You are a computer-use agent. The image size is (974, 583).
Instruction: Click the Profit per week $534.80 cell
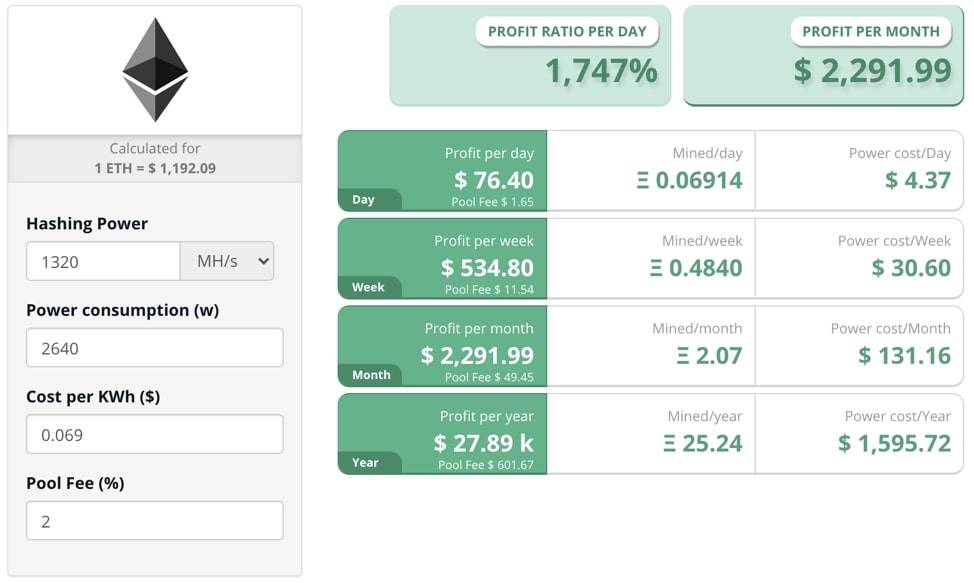tap(487, 268)
